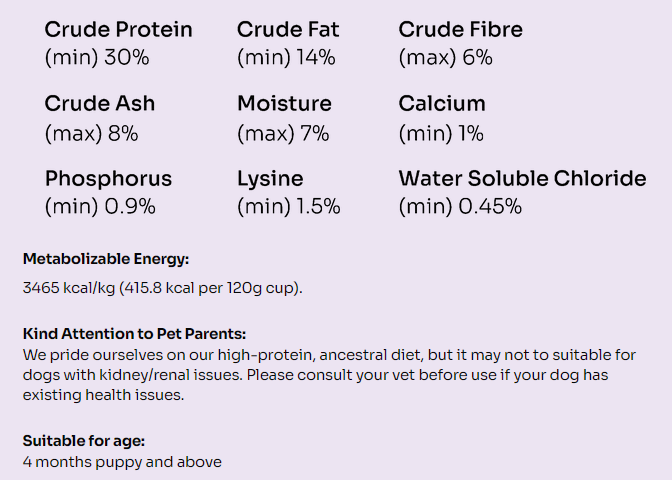Select the Crude Fat label
Image resolution: width=672 pixels, height=480 pixels.
(x=288, y=30)
